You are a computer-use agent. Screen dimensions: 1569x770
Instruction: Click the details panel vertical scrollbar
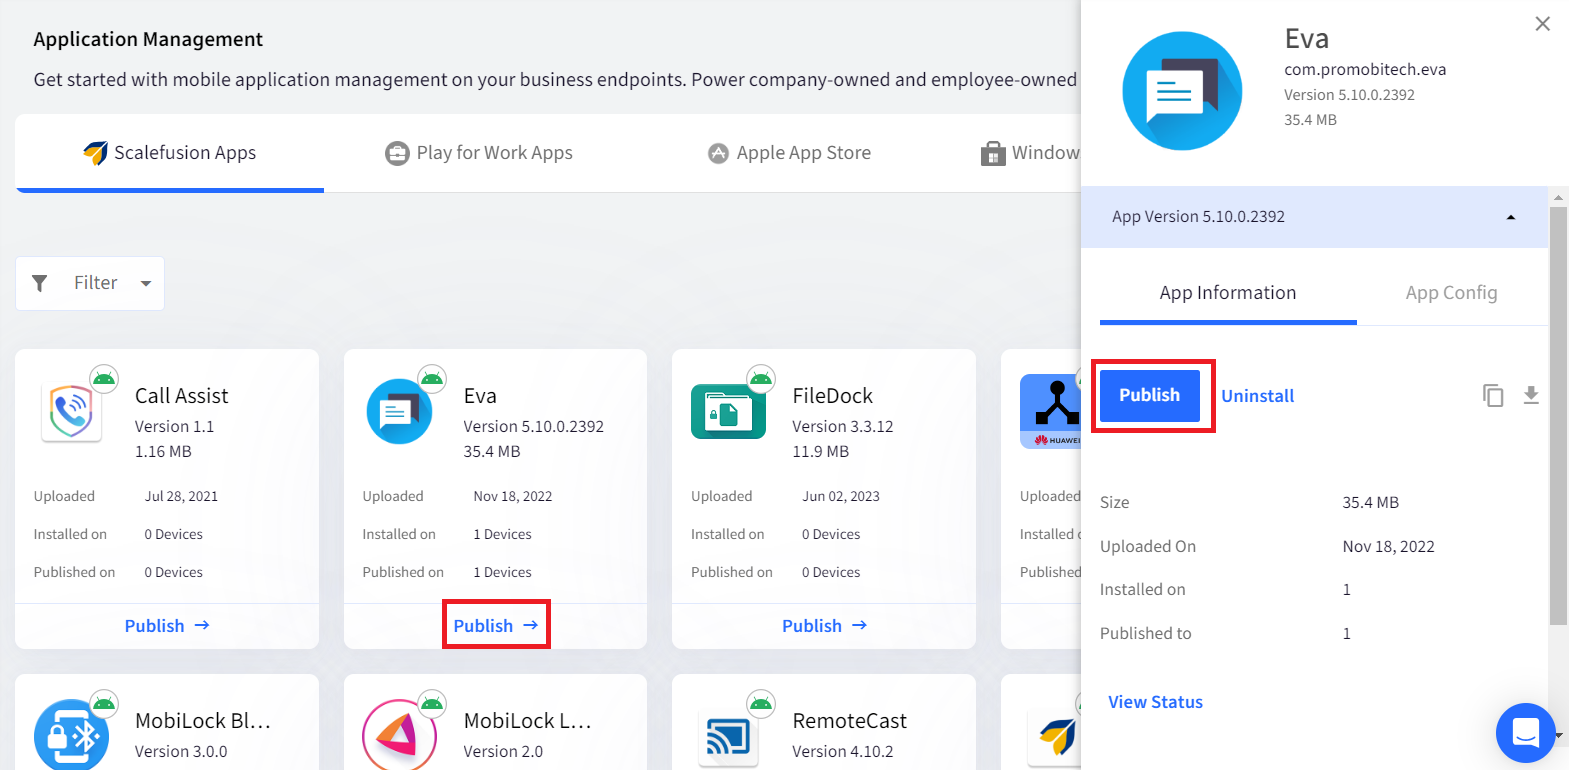click(x=1558, y=415)
